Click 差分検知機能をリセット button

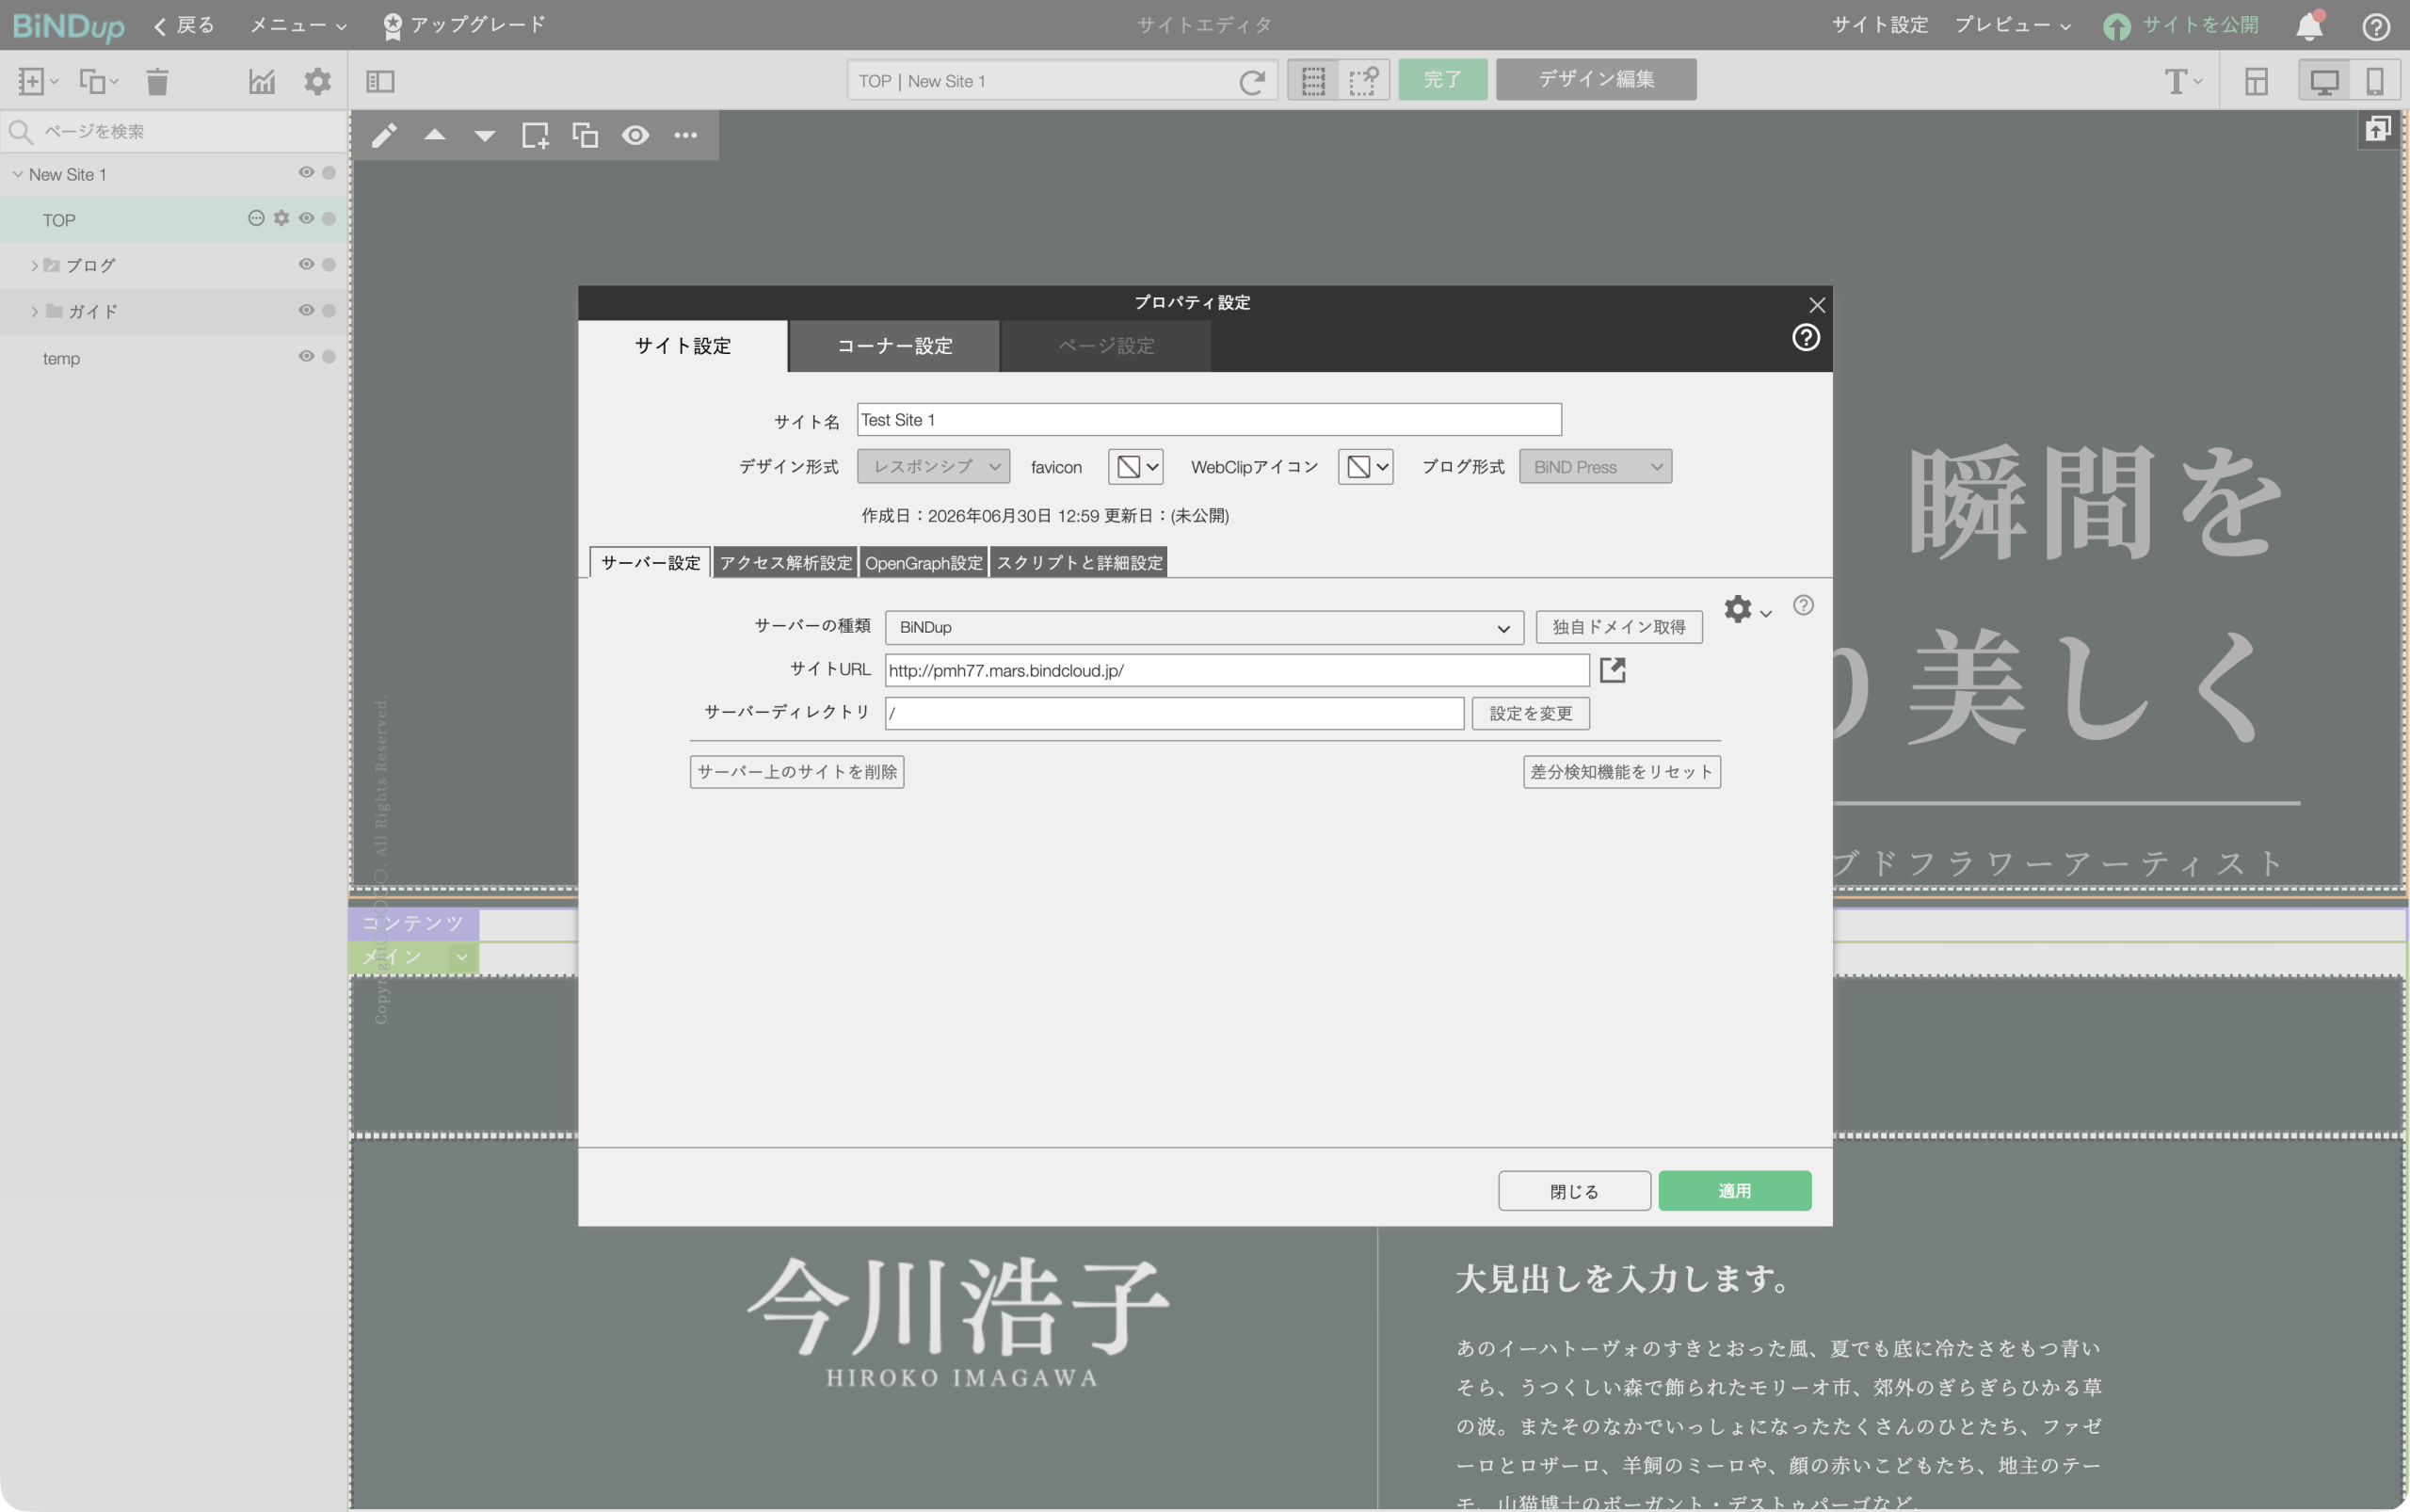coord(1622,772)
